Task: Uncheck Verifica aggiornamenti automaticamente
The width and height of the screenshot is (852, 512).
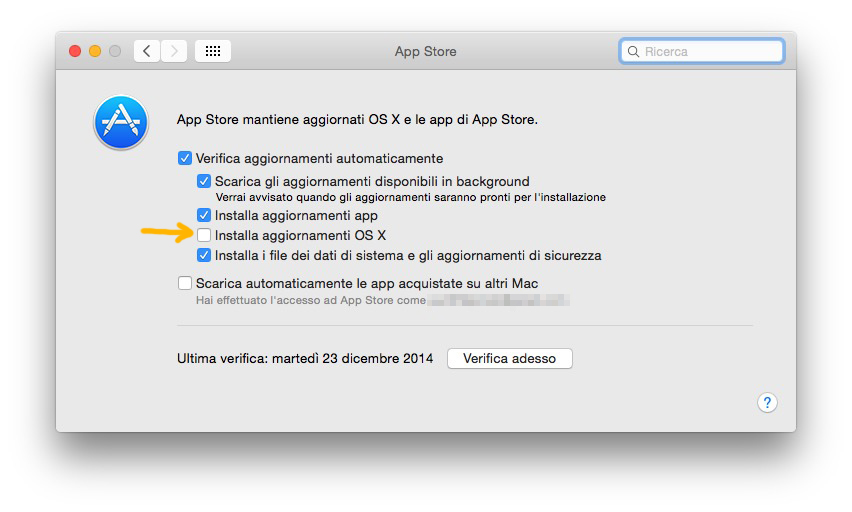Action: [x=185, y=158]
